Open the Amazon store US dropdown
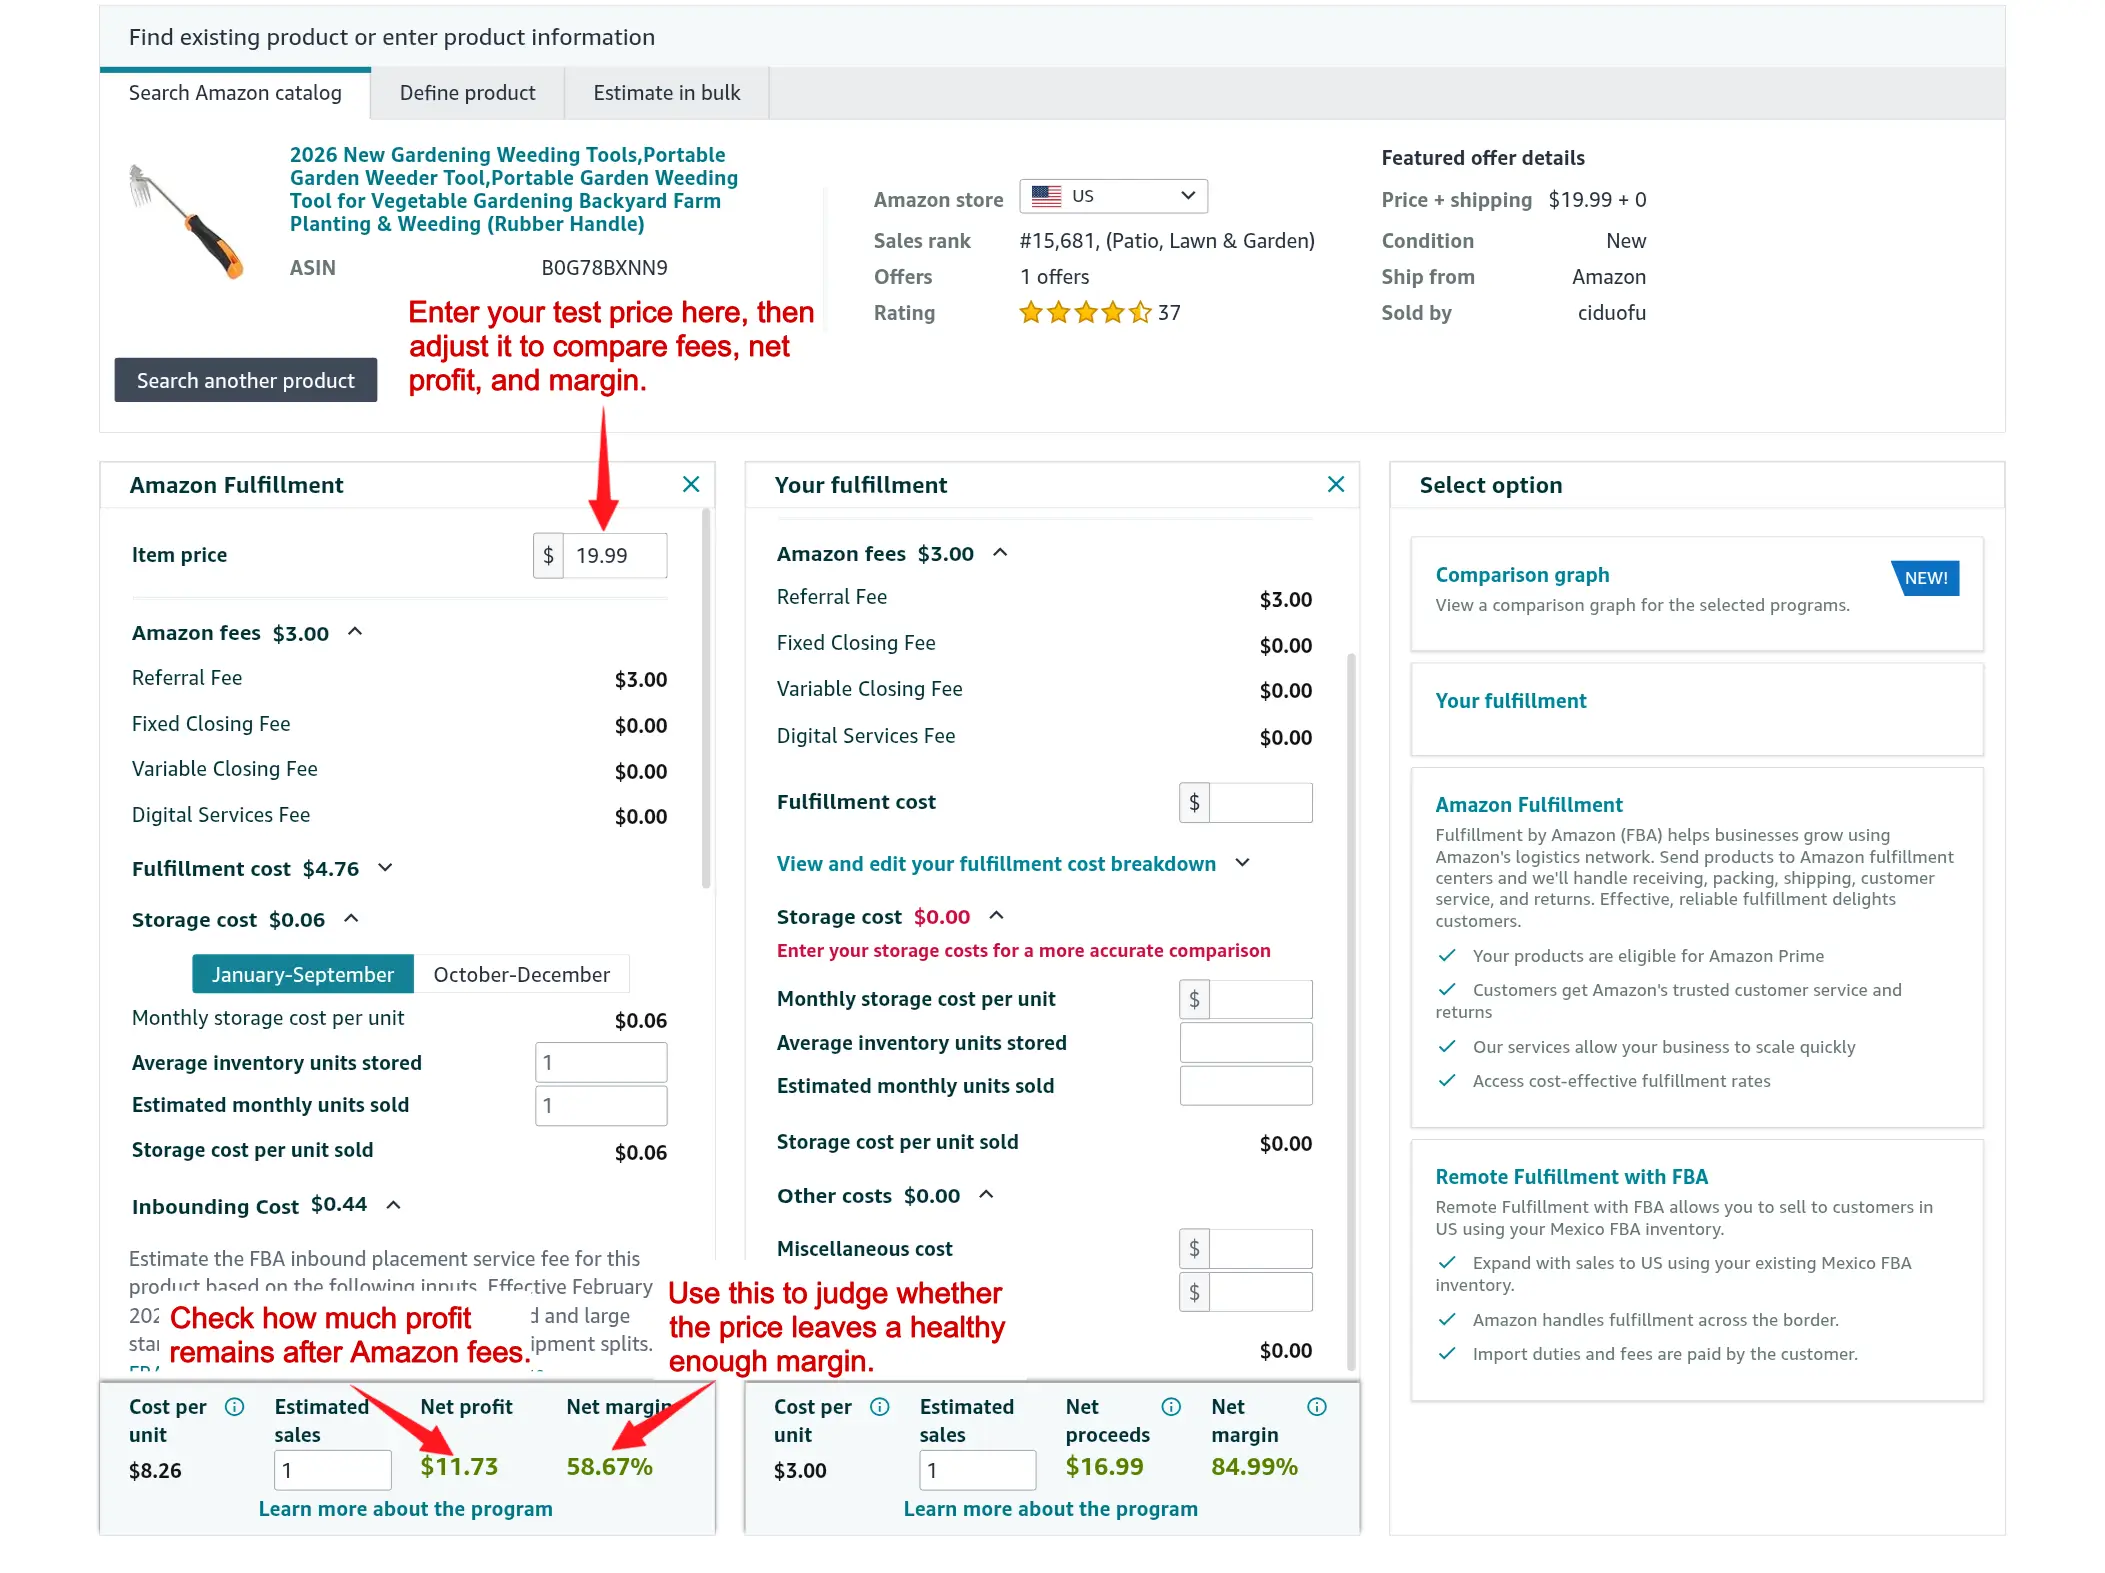 [x=1113, y=196]
